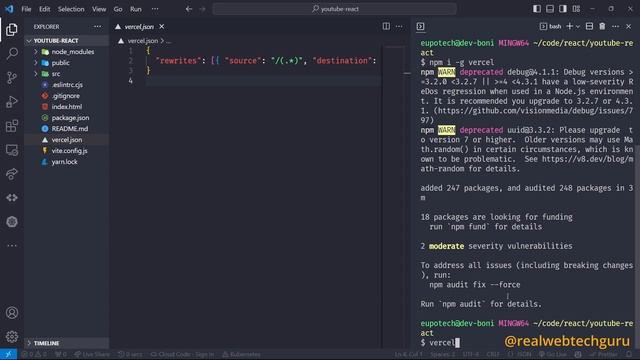Open the Kubernetes activity bar icon
This screenshot has width=640, height=360.
[x=12, y=222]
